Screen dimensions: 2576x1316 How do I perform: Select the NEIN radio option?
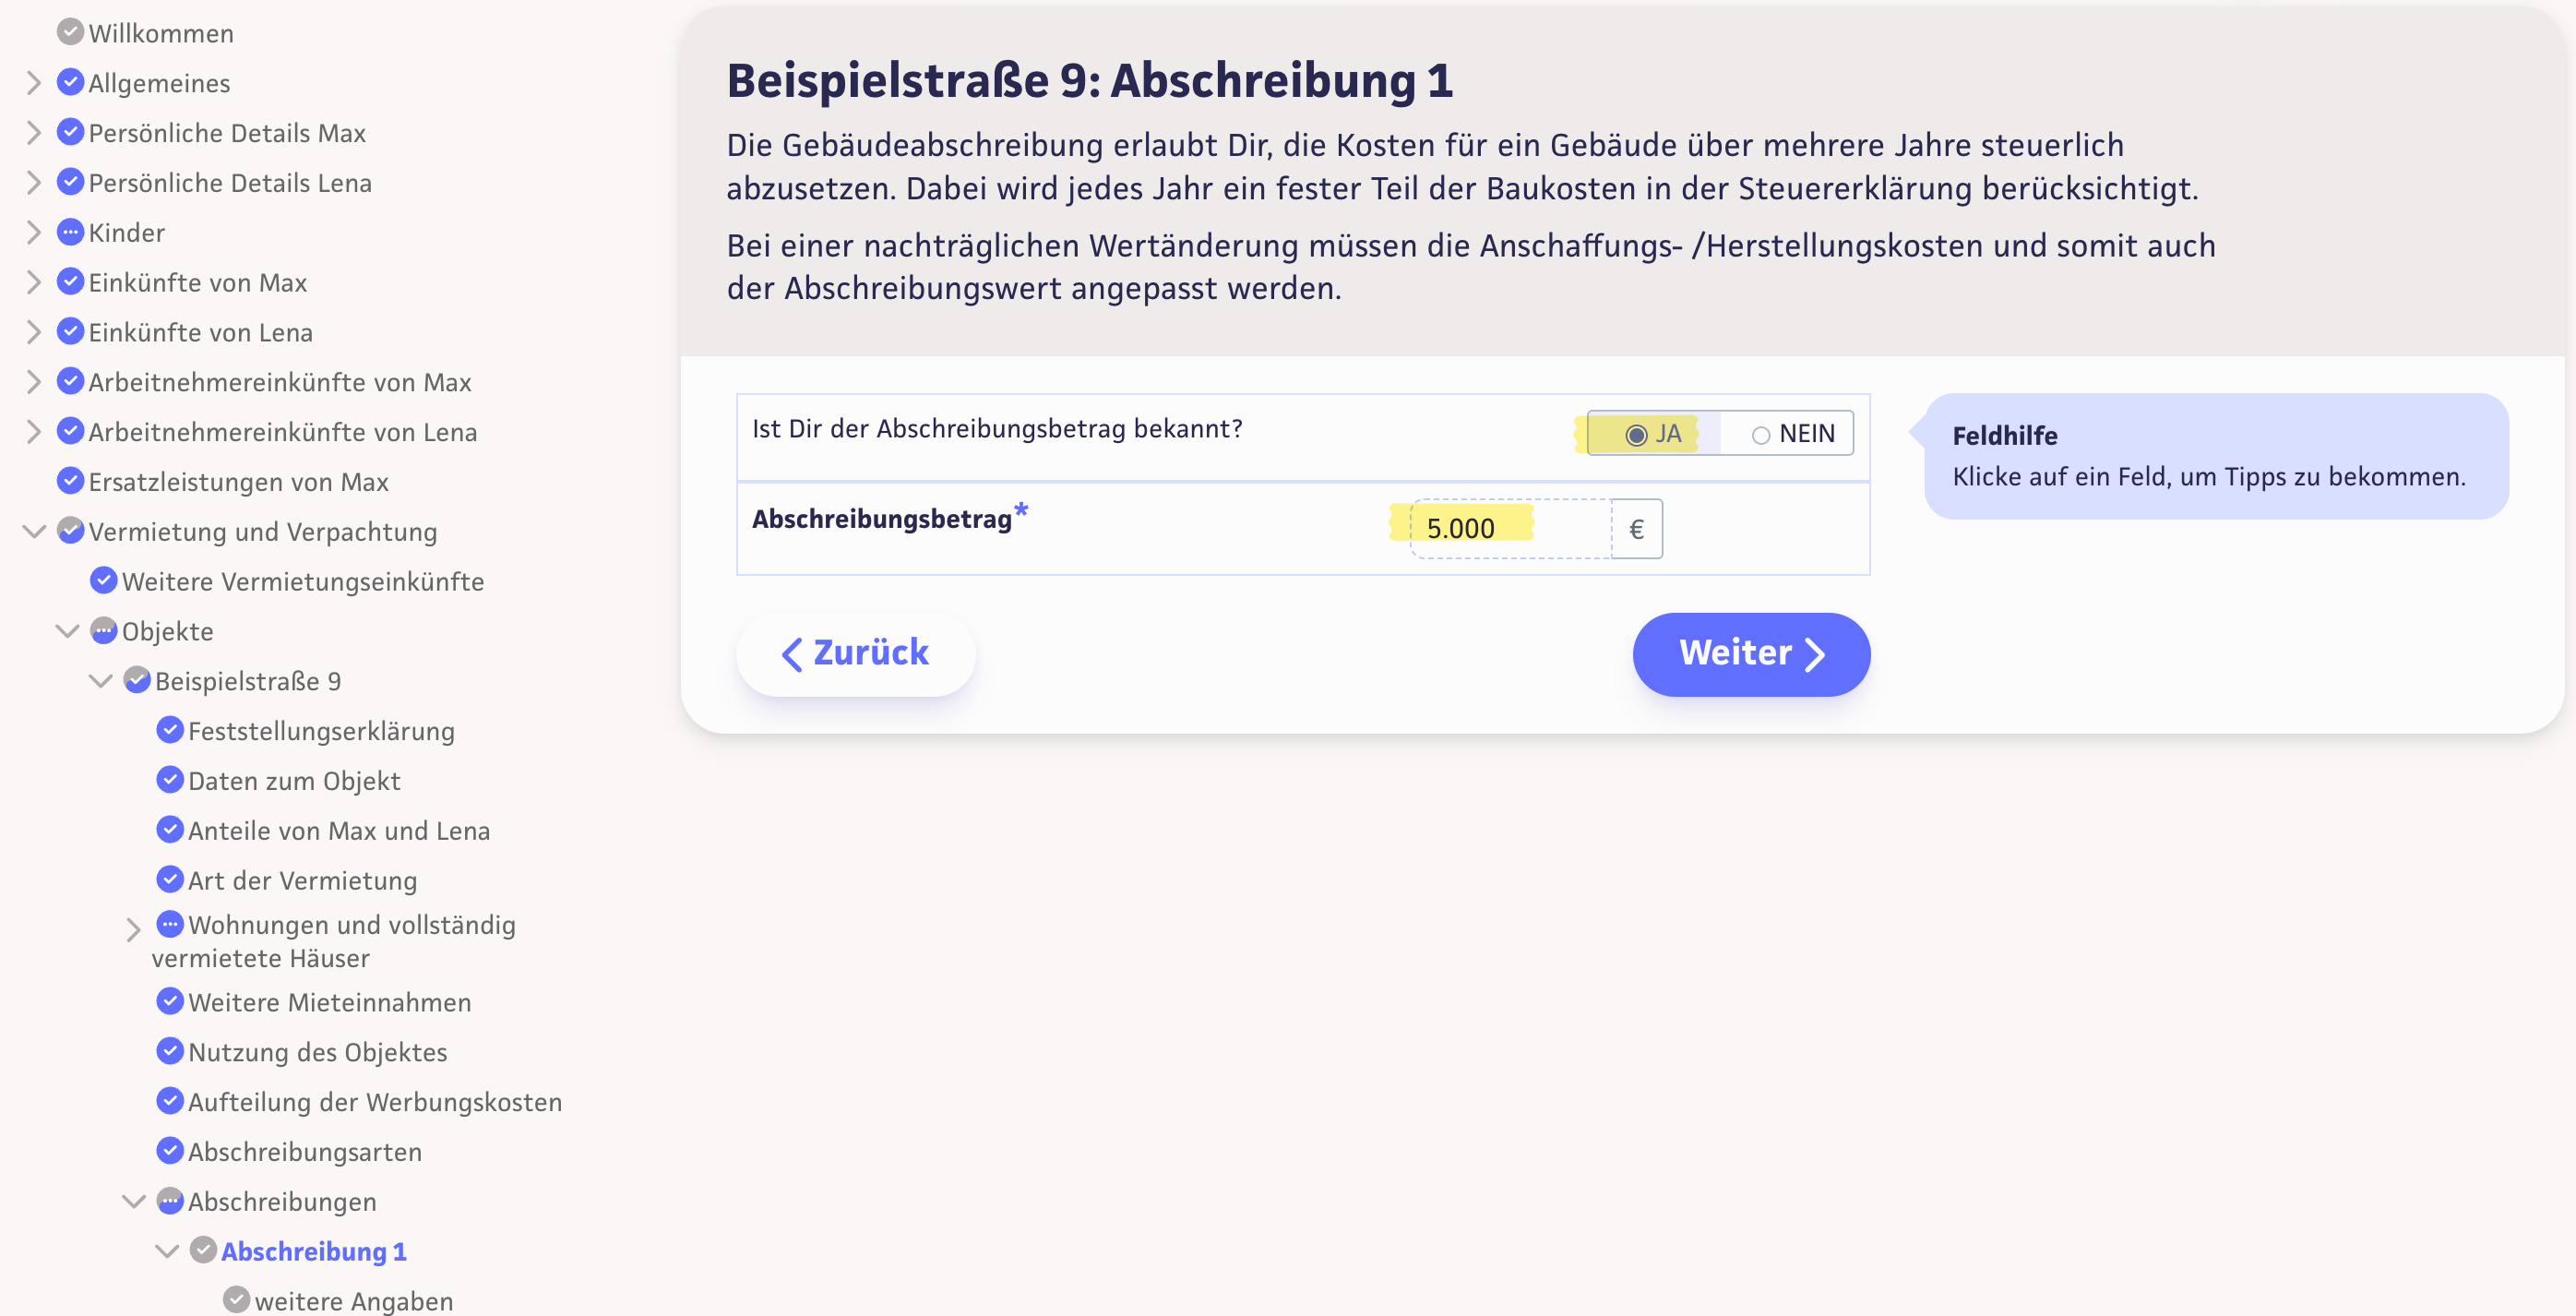pyautogui.click(x=1761, y=435)
